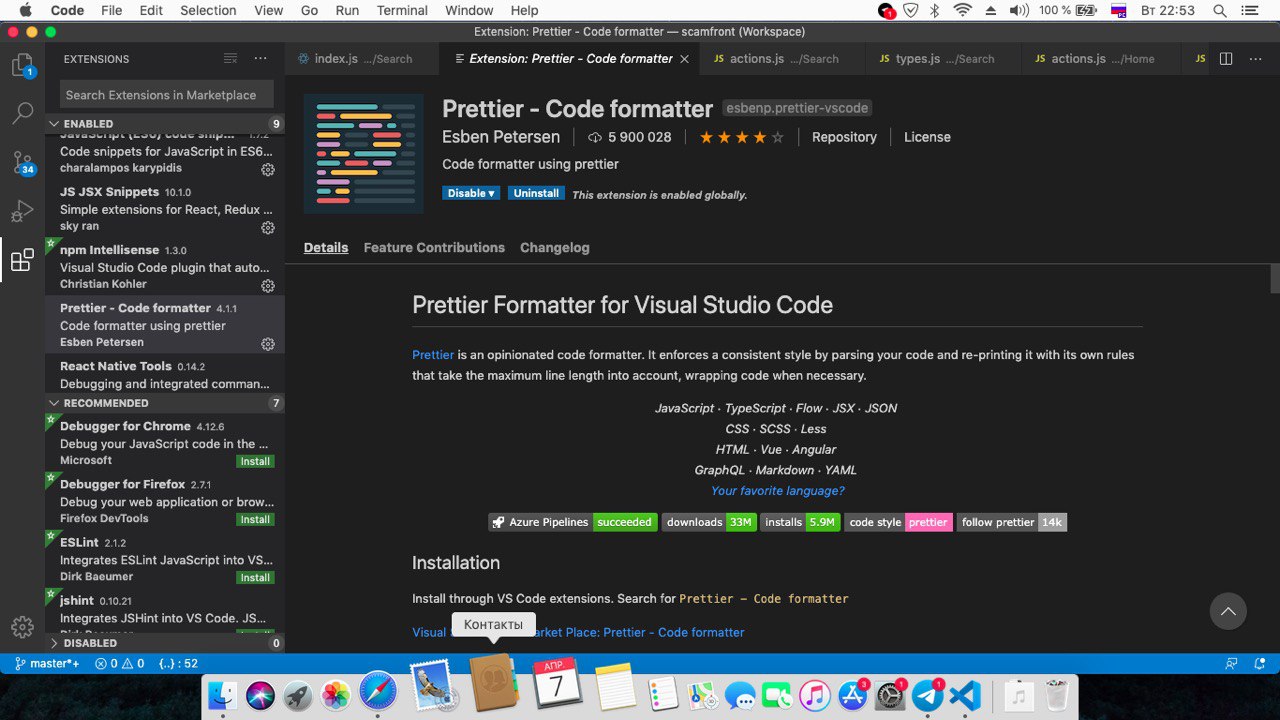Click Azure Pipelines succeeded badge
The width and height of the screenshot is (1280, 720).
click(572, 522)
